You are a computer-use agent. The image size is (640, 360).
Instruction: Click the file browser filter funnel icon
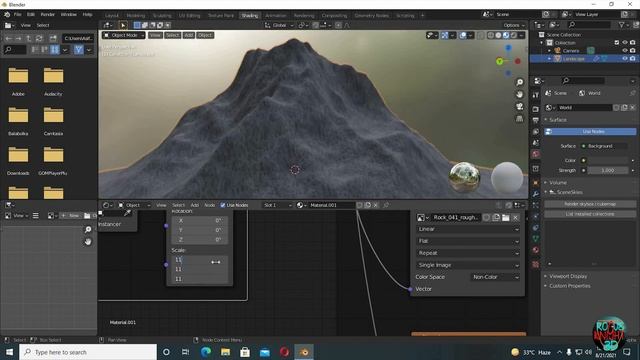(x=79, y=50)
